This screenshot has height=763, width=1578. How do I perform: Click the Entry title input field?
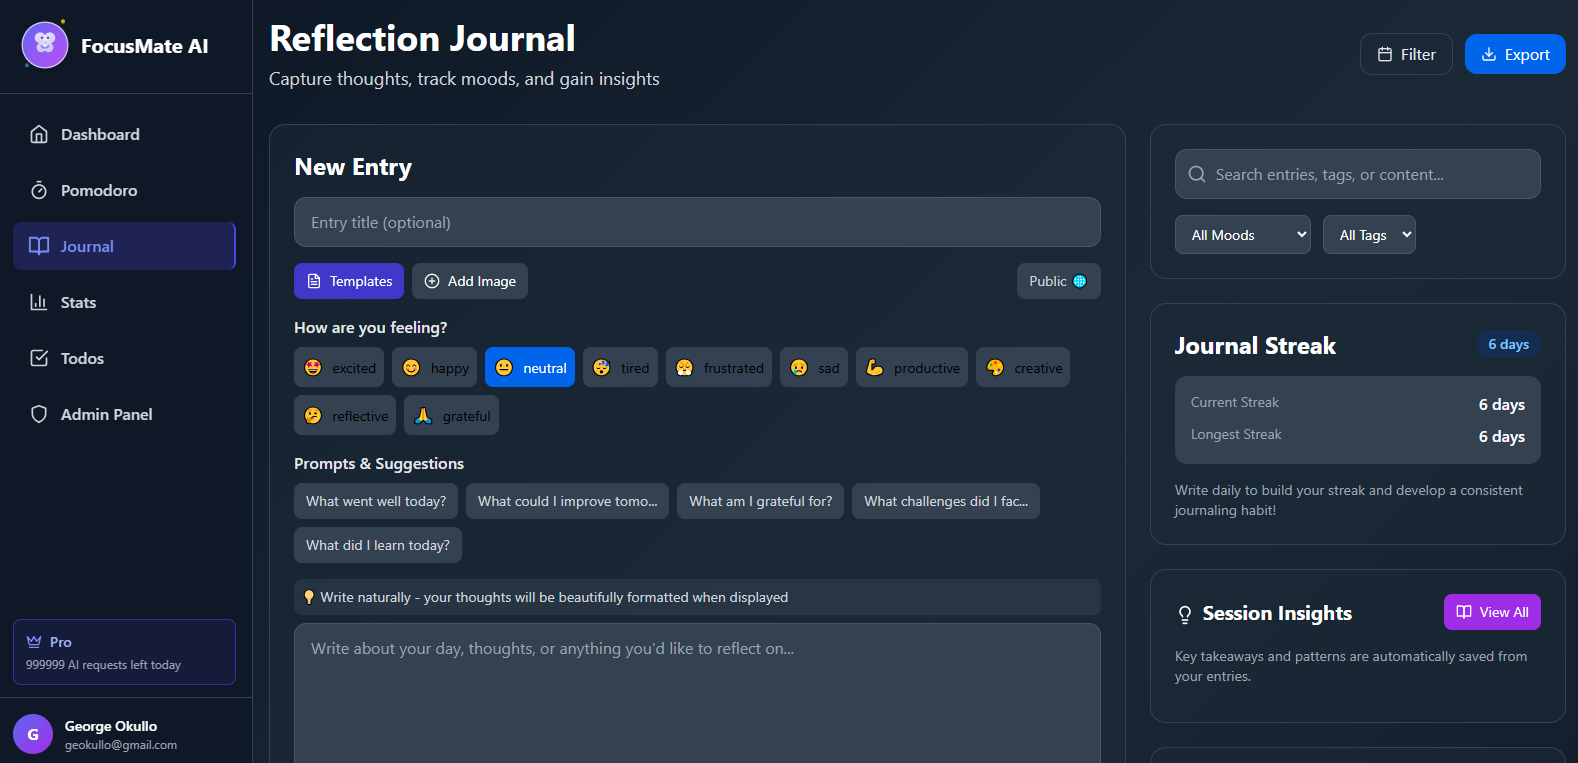click(697, 222)
